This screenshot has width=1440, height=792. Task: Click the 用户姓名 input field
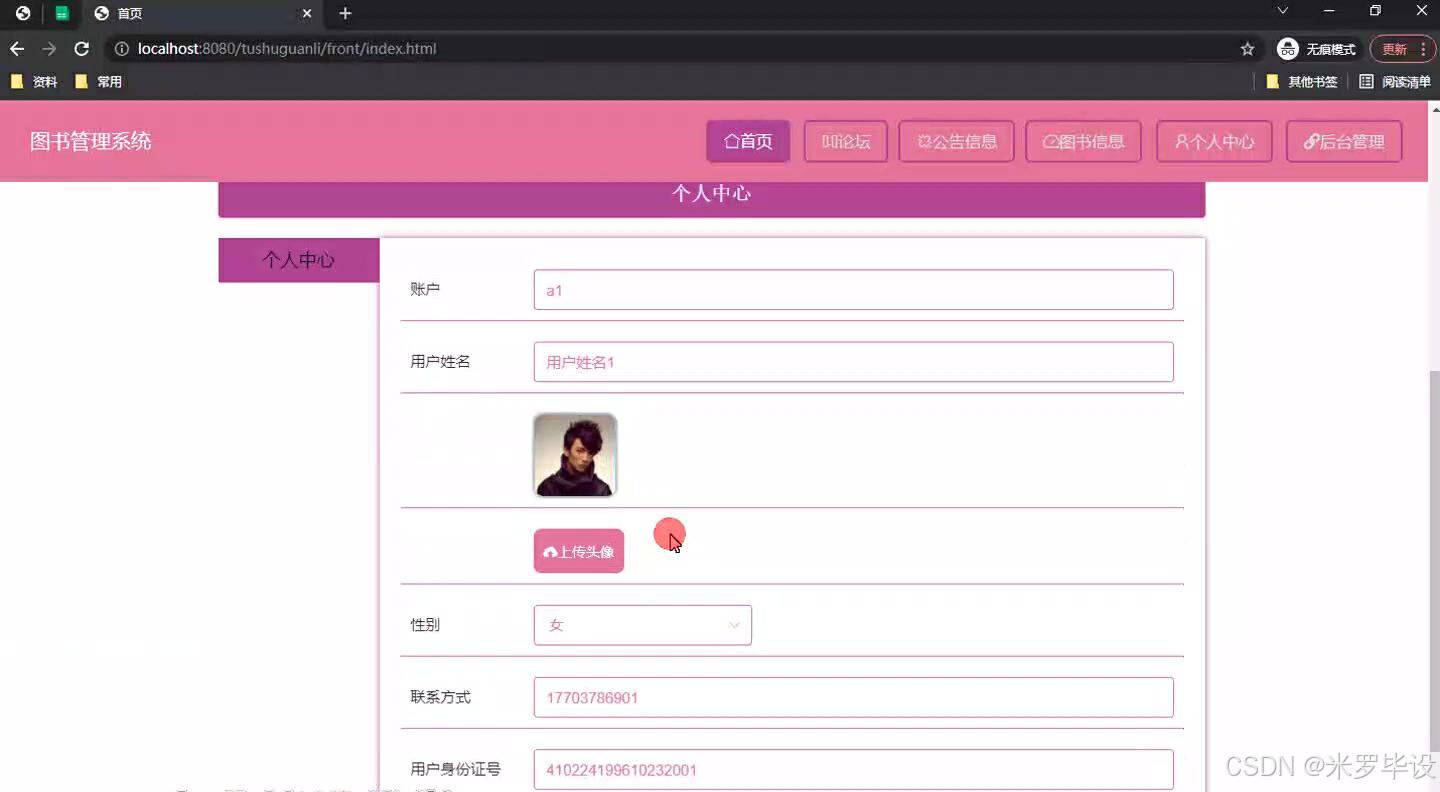pyautogui.click(x=853, y=362)
